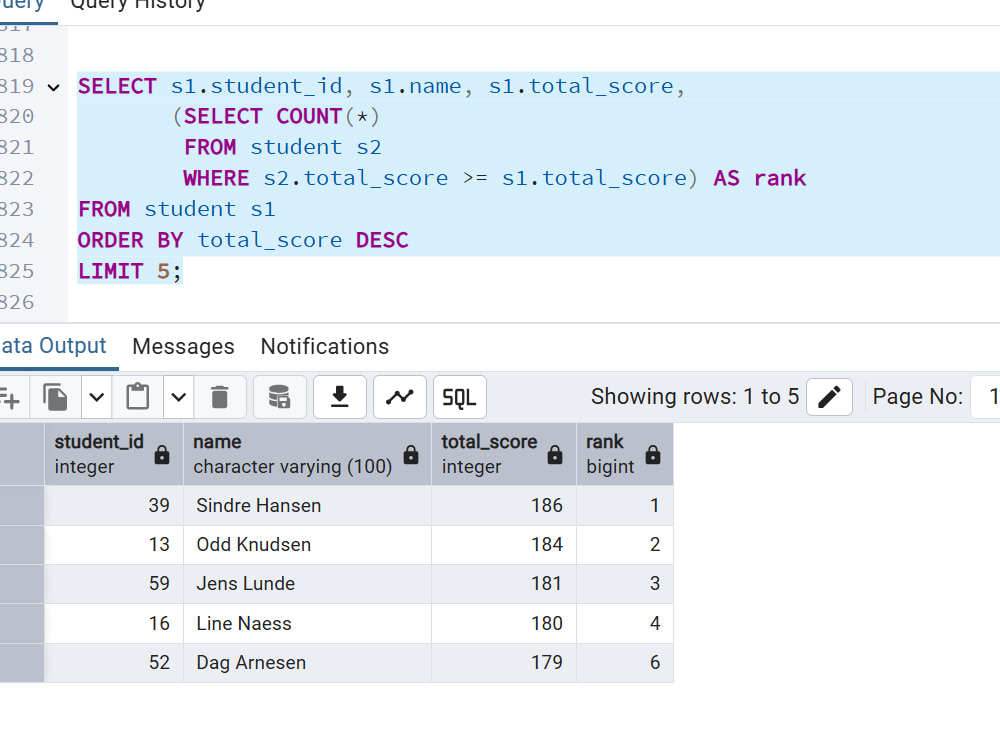Click the lock icon in name header

411,455
